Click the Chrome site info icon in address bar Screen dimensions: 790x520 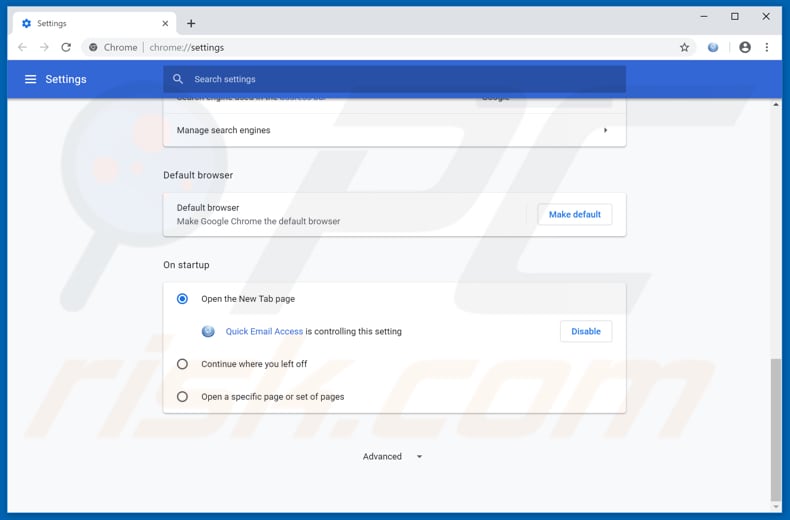[93, 47]
